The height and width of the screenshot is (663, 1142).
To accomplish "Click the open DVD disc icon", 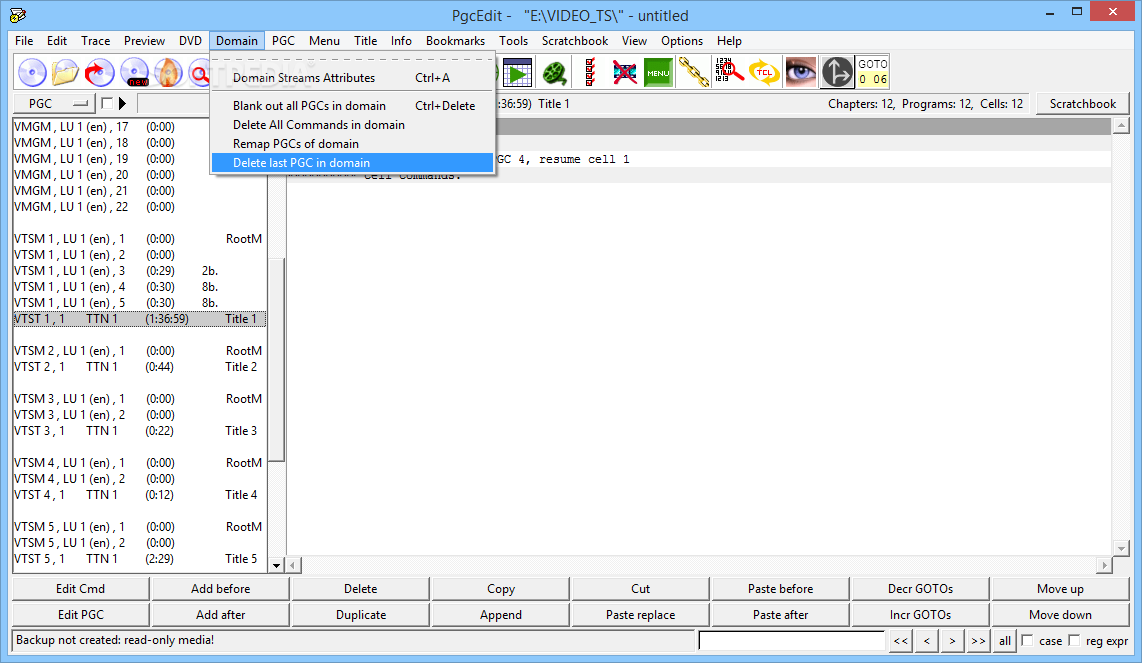I will [32, 72].
